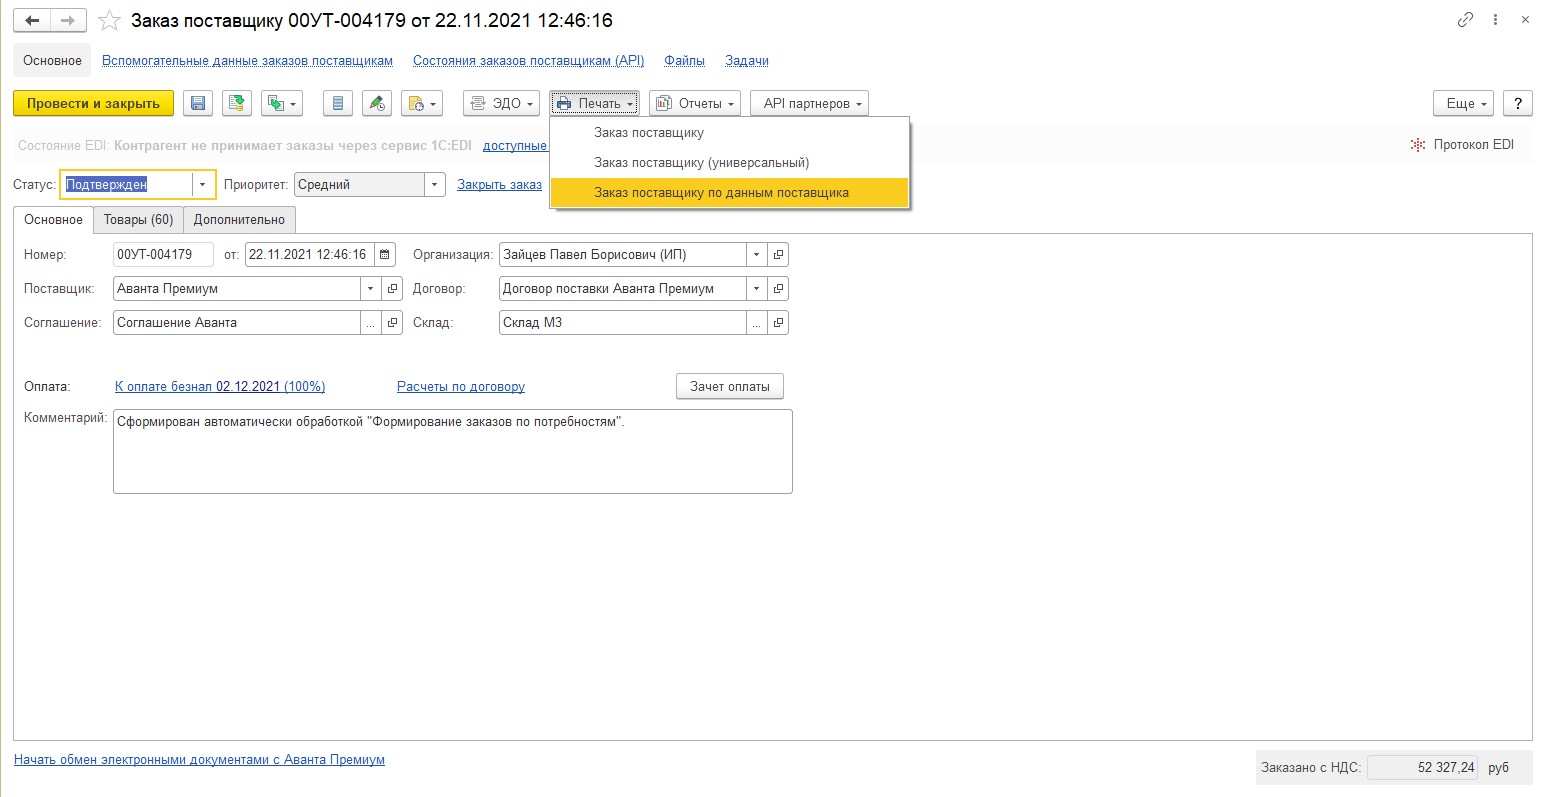Switch to the Дополнительно tab
Image resolution: width=1551 pixels, height=797 pixels.
(239, 220)
